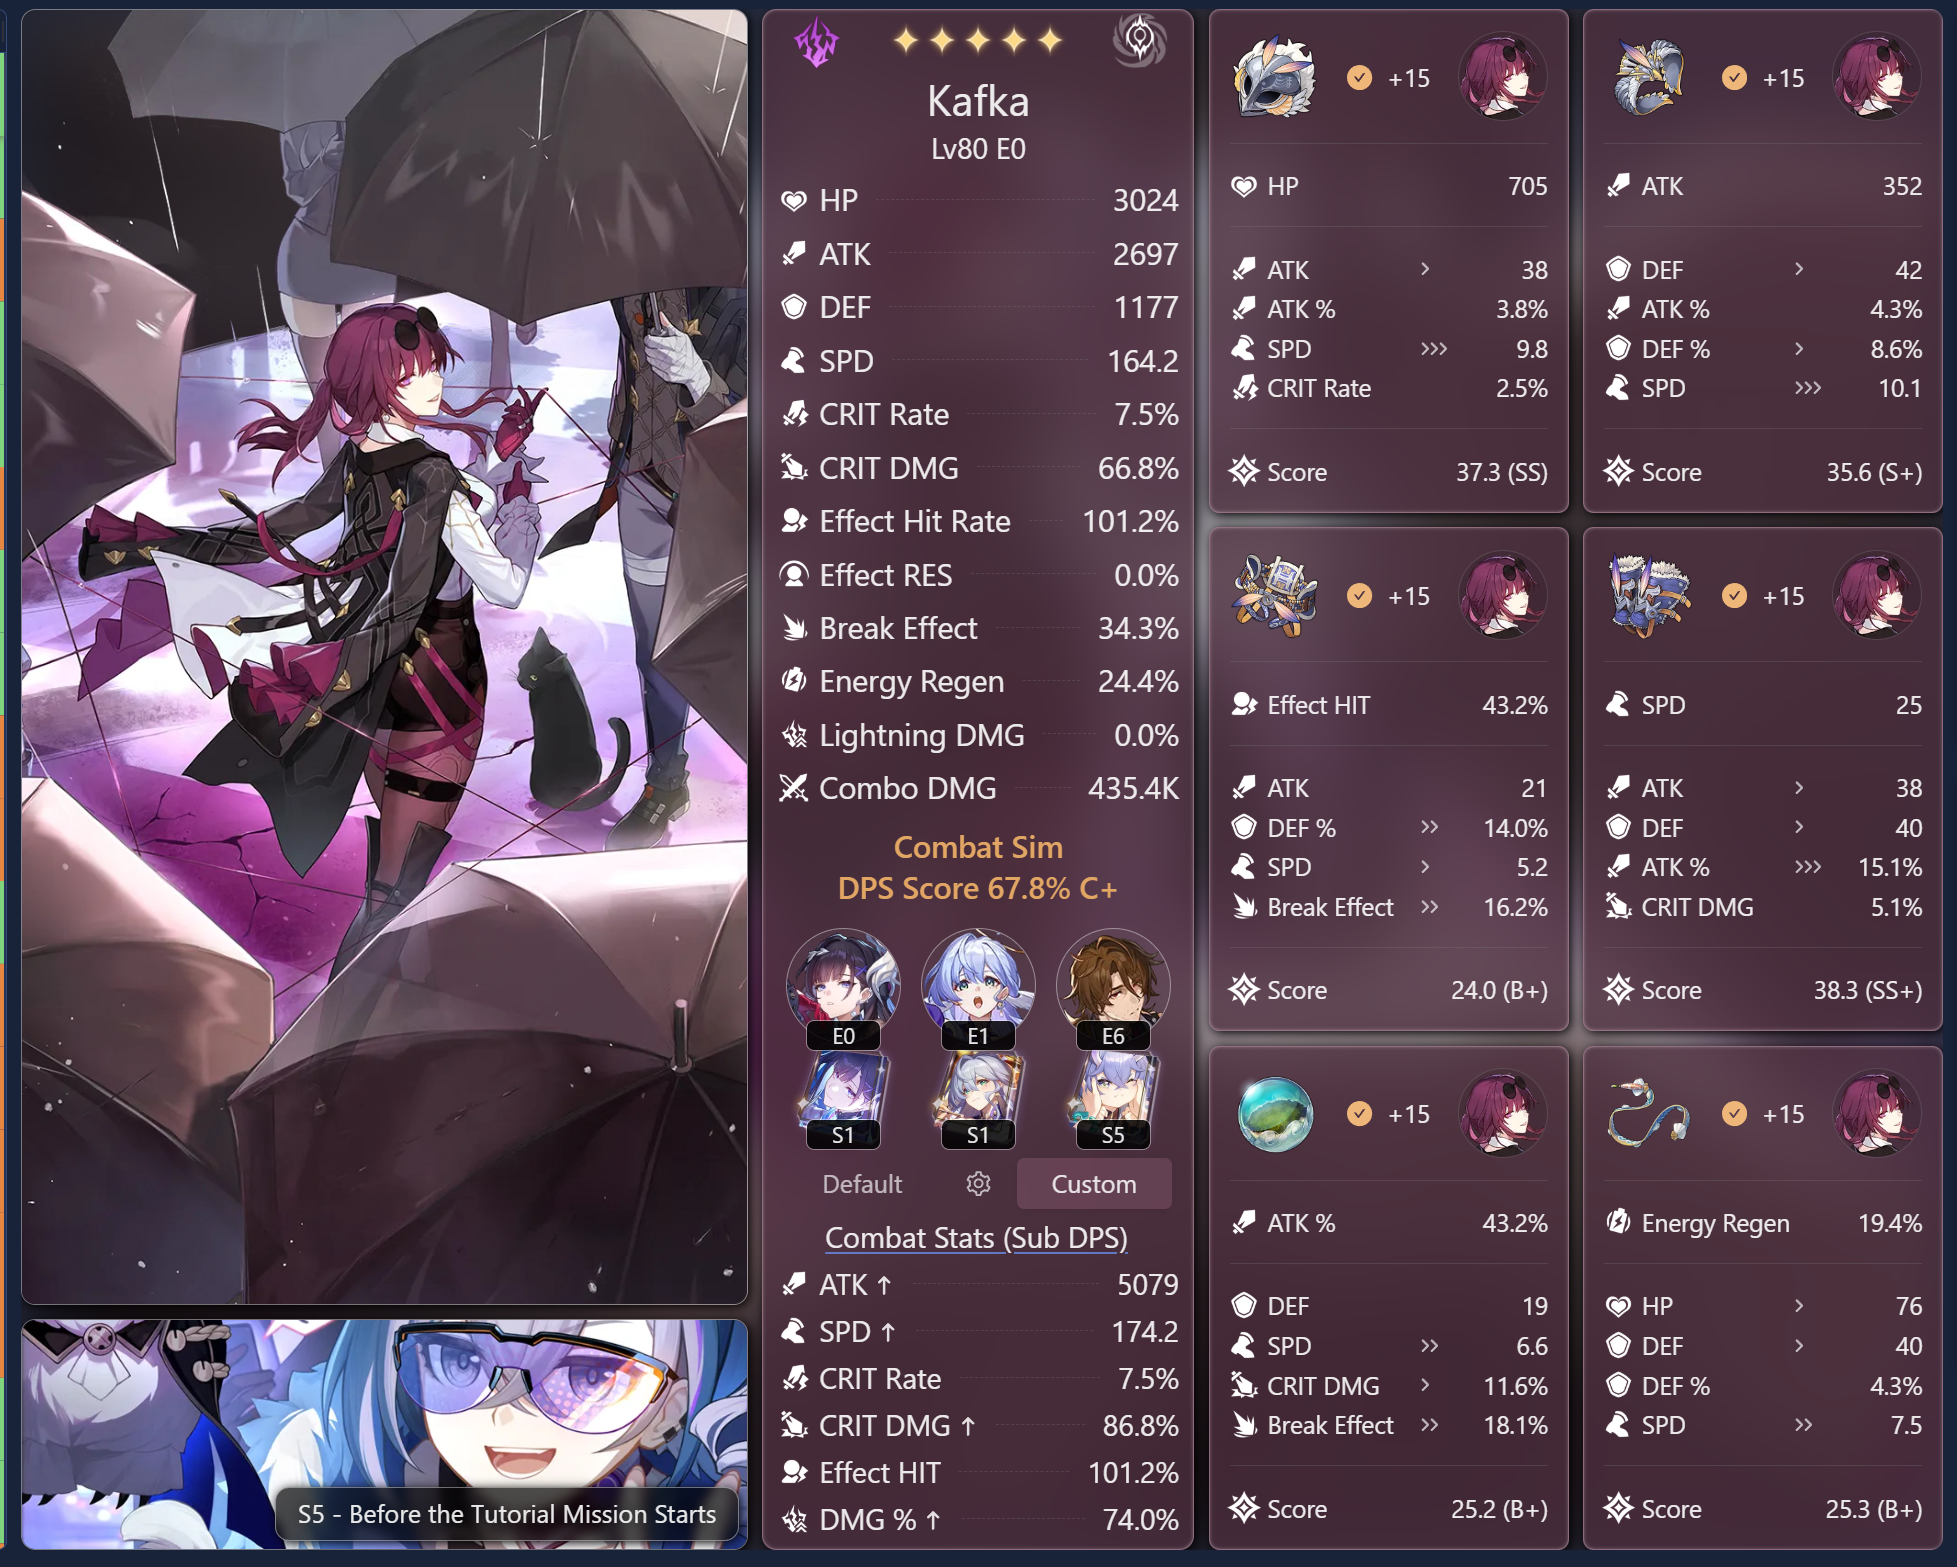This screenshot has height=1567, width=1957.
Task: Expand Break Effect chevrons on planar sphere
Action: [x=1430, y=1425]
